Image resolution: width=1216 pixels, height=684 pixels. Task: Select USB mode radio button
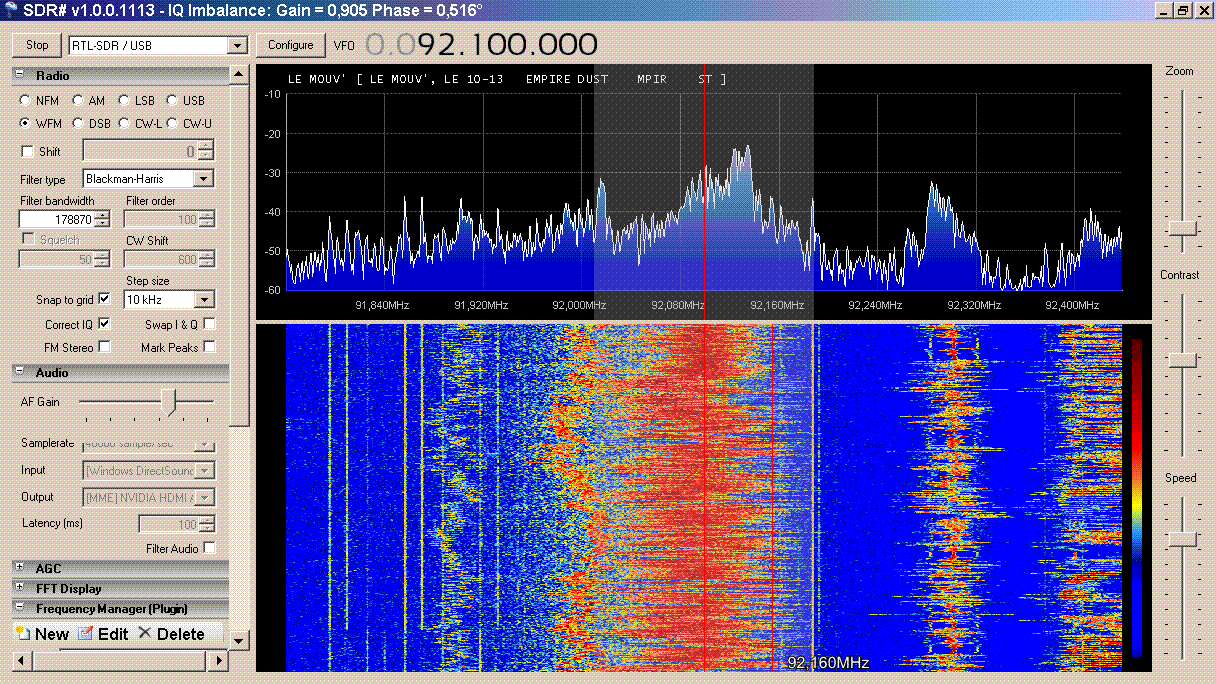coord(172,101)
